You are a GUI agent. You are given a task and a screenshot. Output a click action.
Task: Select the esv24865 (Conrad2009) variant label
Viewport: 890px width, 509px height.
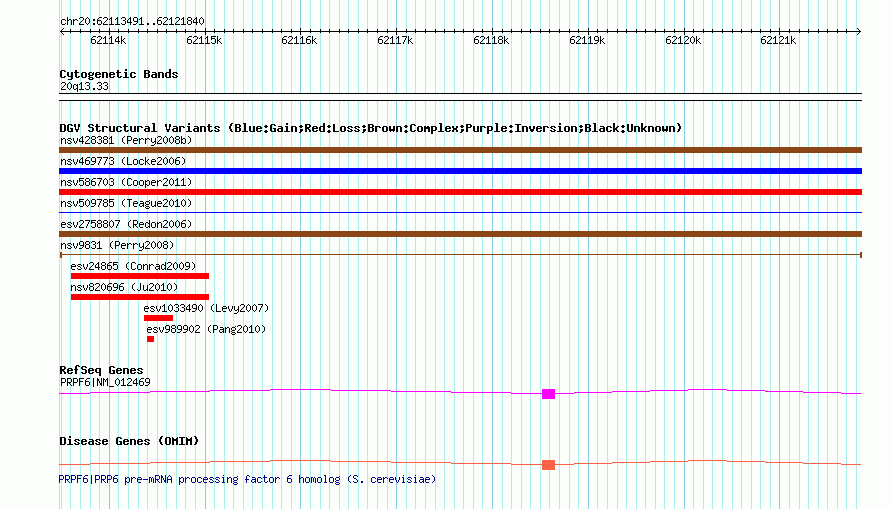pos(133,266)
